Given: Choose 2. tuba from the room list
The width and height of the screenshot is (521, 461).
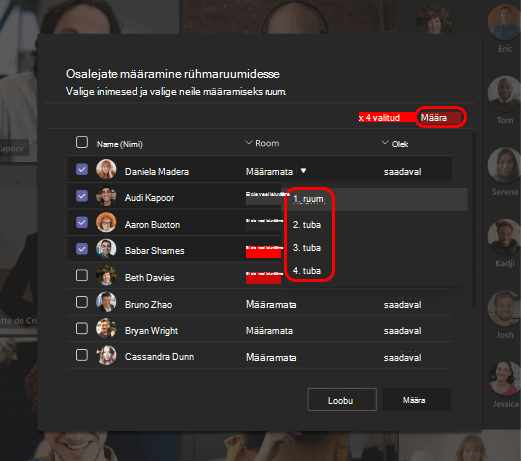Looking at the screenshot, I should (x=307, y=225).
